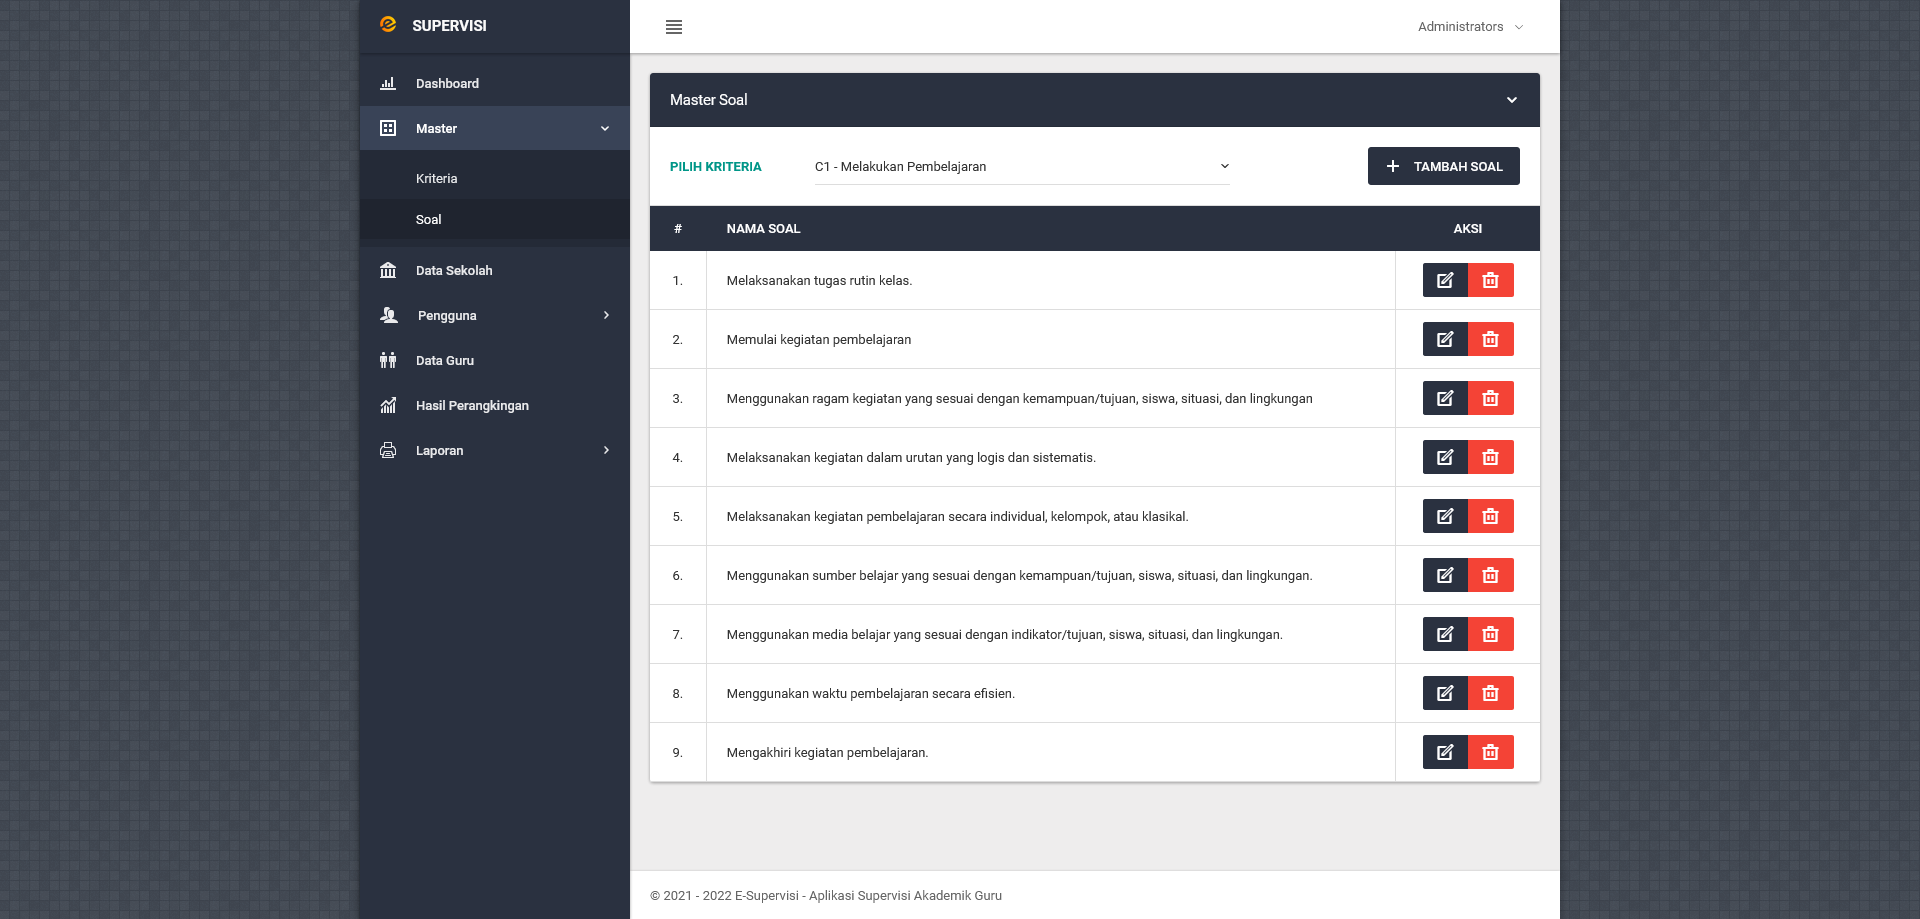Image resolution: width=1920 pixels, height=919 pixels.
Task: Click the edit icon for 'Mengakhiri kegiatan pembelajaran'
Action: pos(1444,752)
